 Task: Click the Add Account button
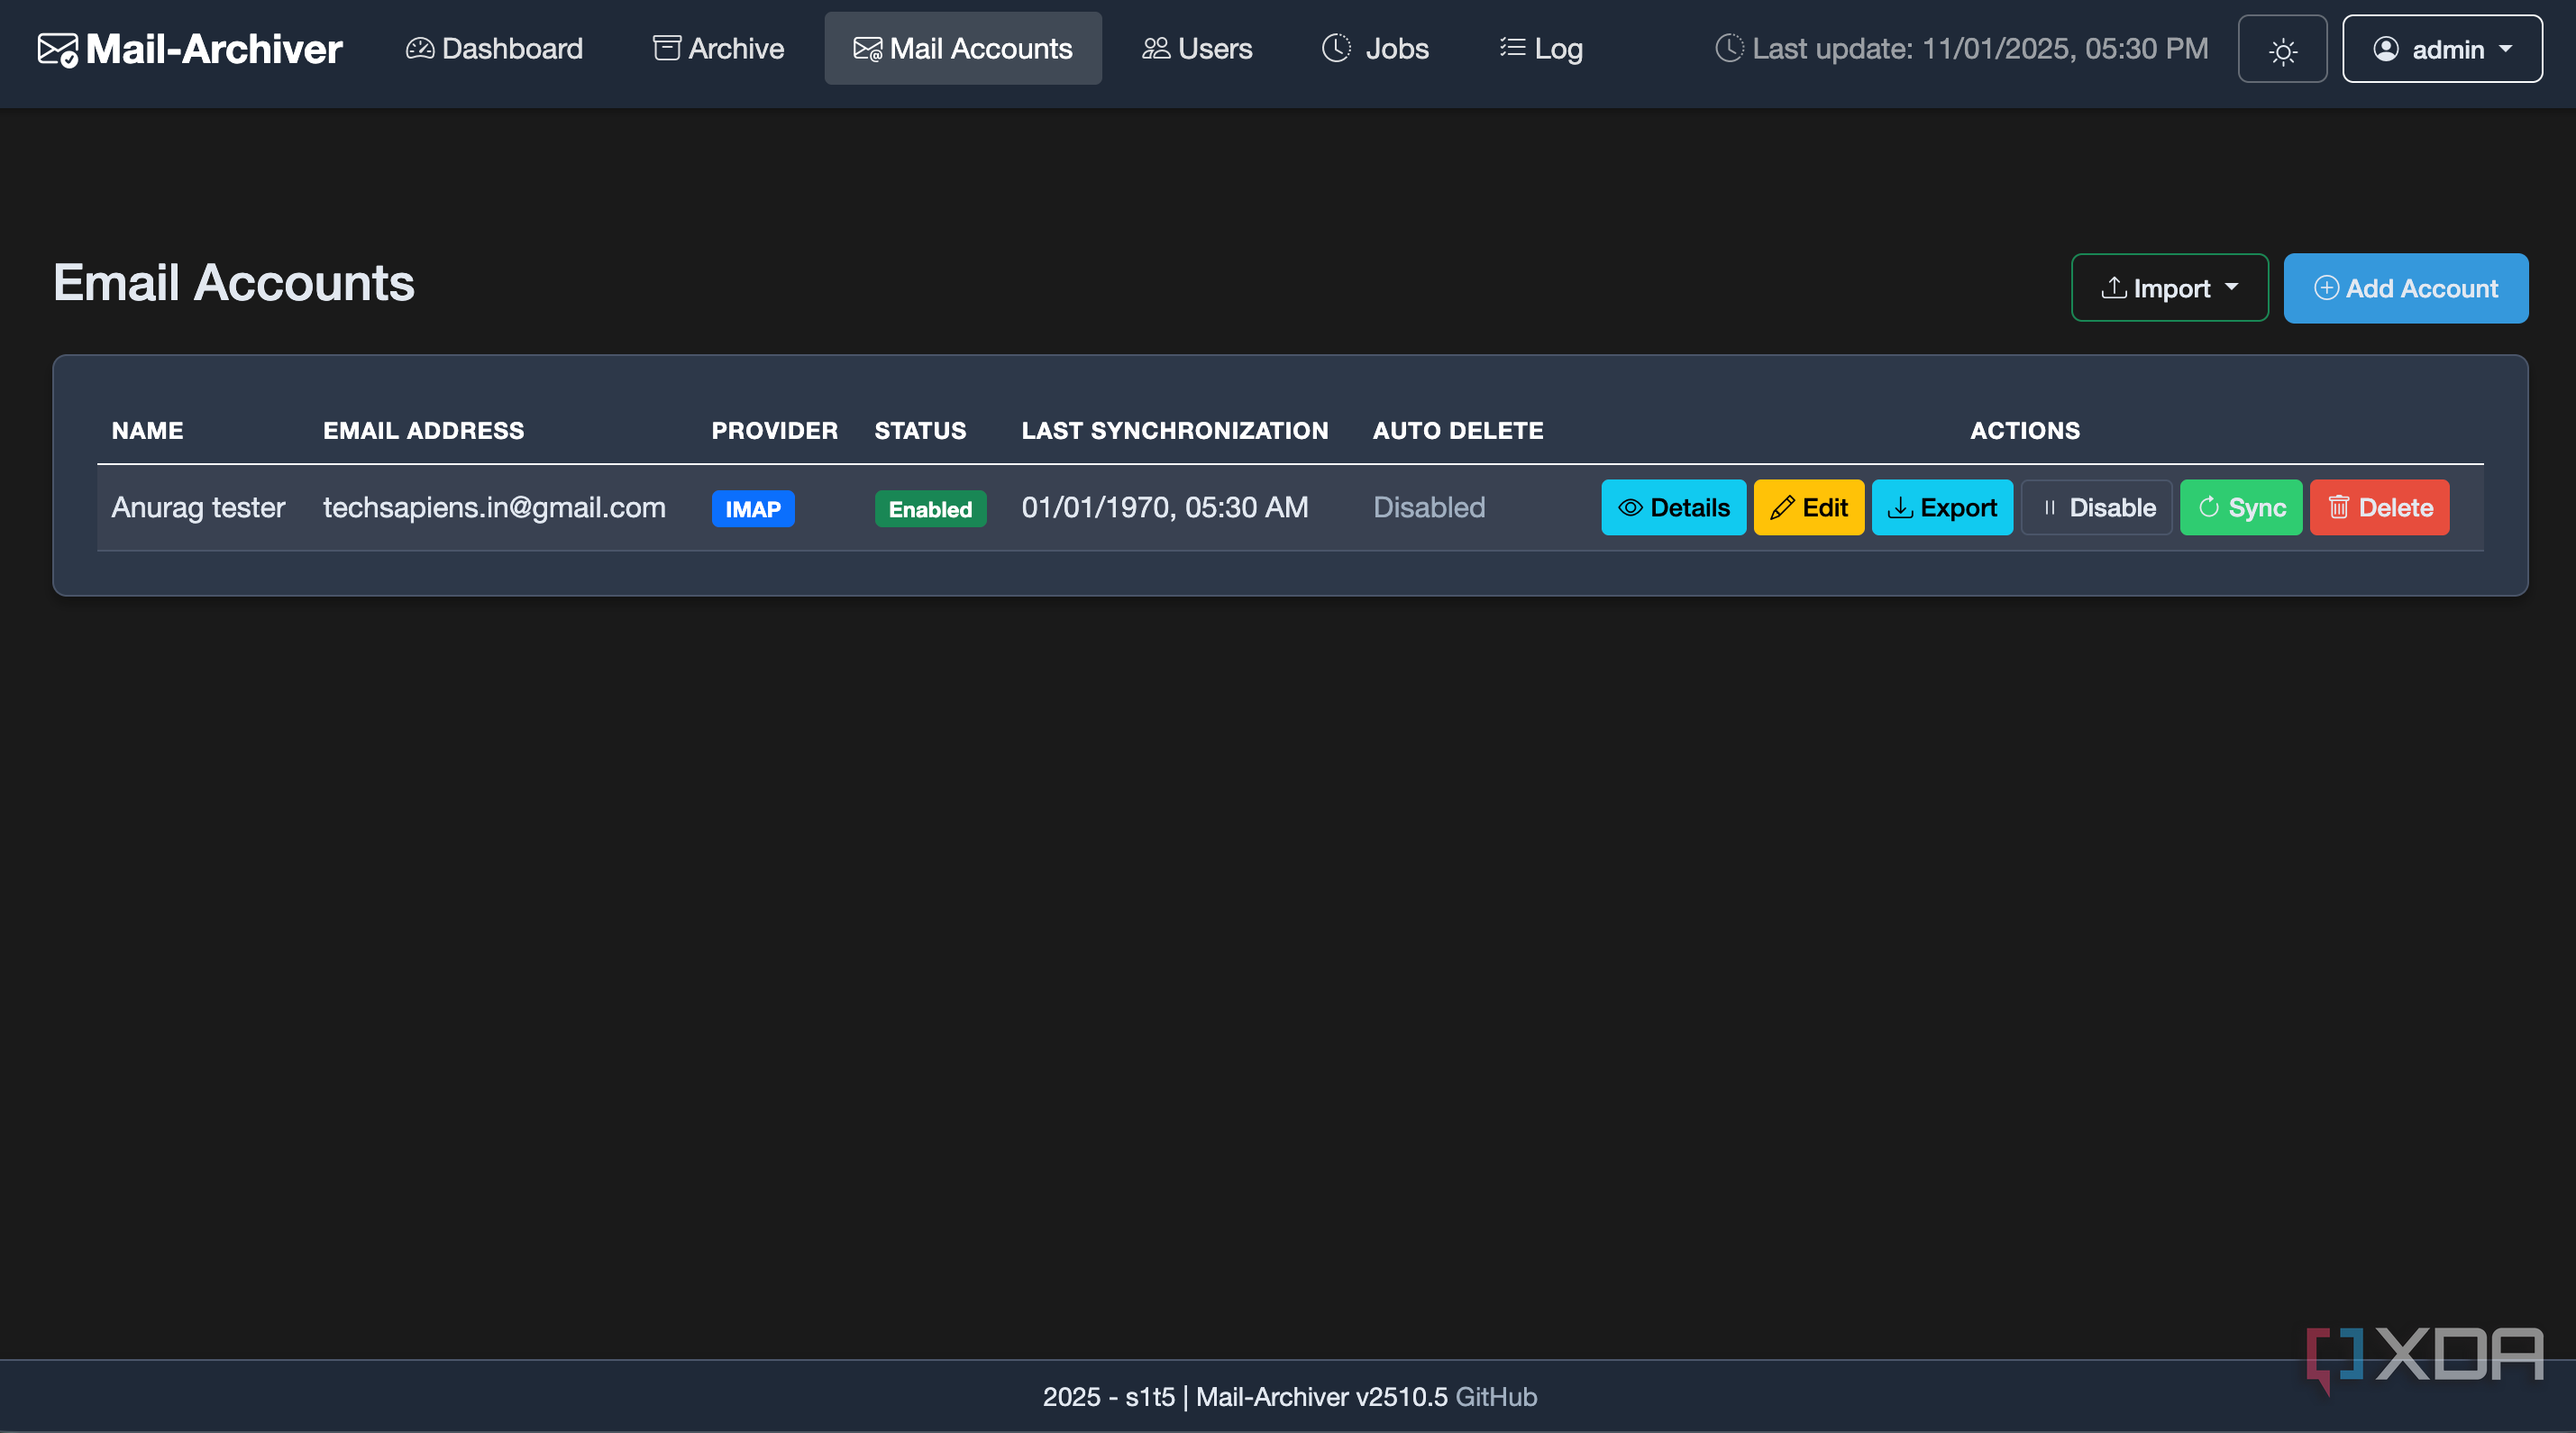2405,288
